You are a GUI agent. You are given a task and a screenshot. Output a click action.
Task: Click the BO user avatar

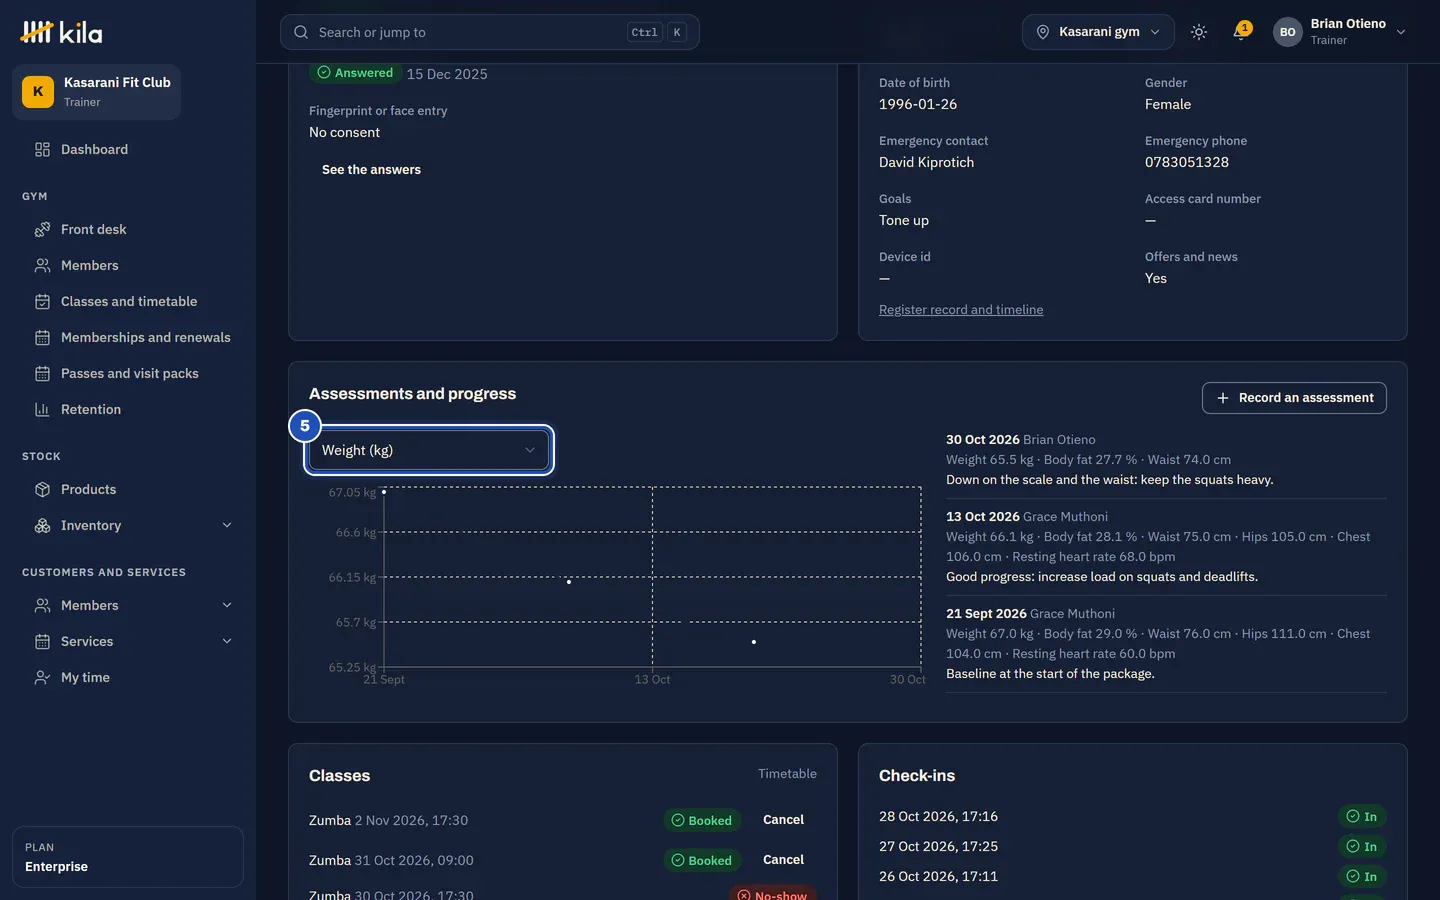(1288, 32)
